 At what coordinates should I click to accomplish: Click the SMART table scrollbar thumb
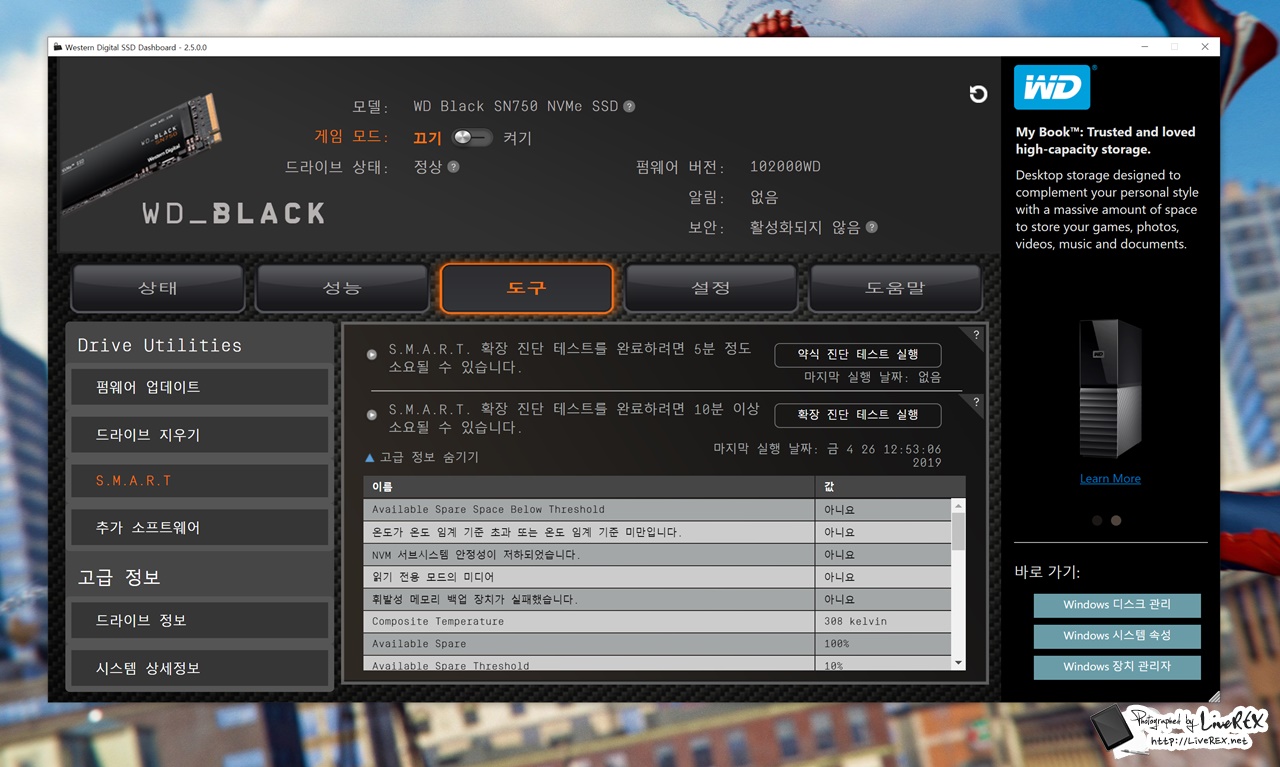(x=958, y=531)
